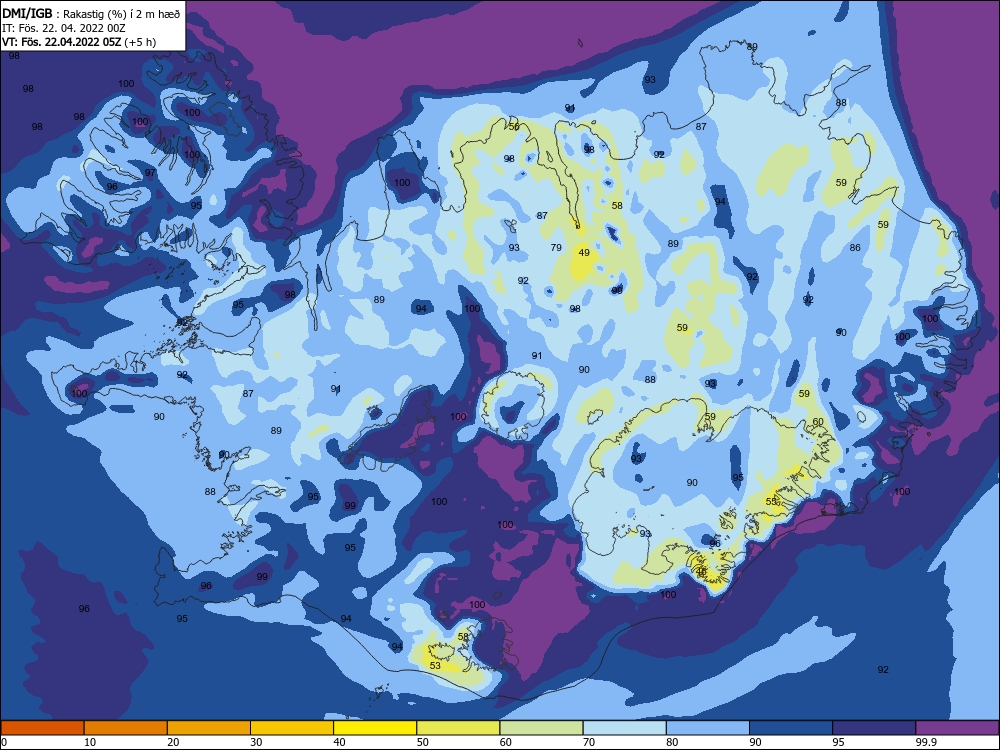This screenshot has height=750, width=1000.
Task: Select the '10' tick label on the color scale
Action: pyautogui.click(x=90, y=742)
